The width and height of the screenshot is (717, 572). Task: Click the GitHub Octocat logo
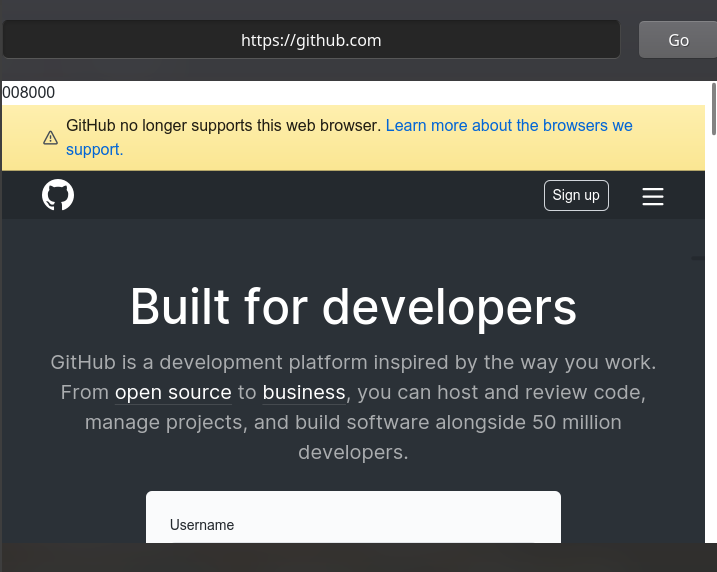[x=58, y=195]
